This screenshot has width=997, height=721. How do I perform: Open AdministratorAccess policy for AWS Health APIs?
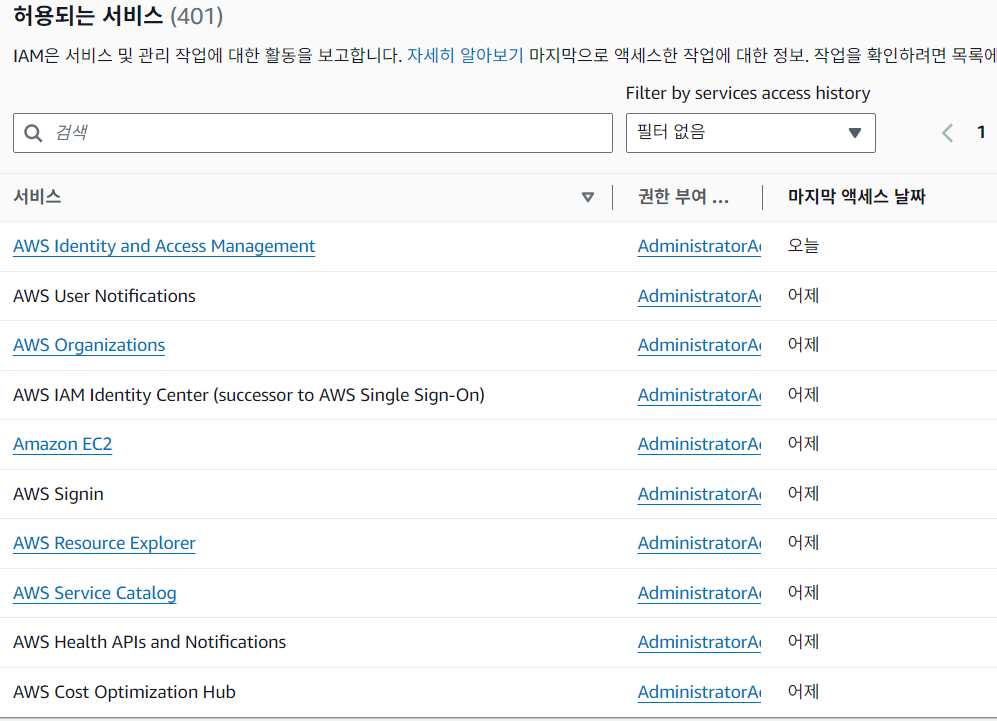[x=699, y=642]
